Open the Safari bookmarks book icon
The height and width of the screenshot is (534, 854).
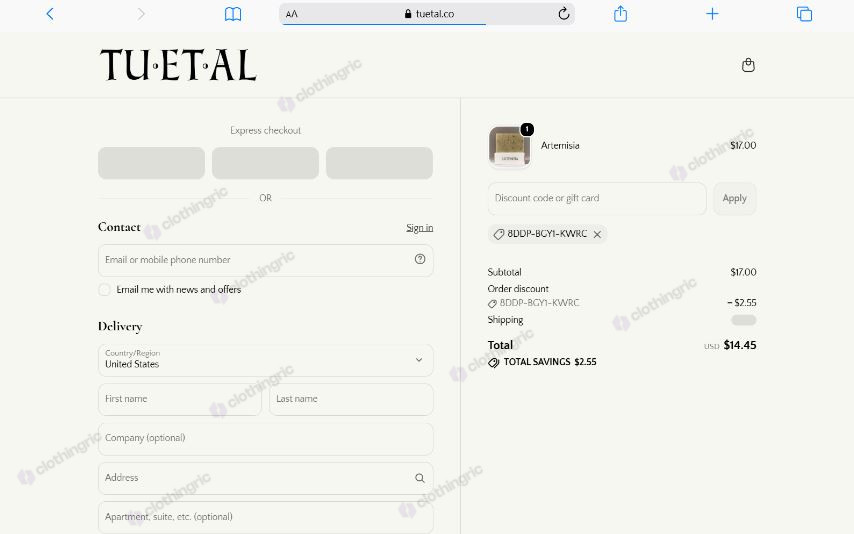[233, 14]
